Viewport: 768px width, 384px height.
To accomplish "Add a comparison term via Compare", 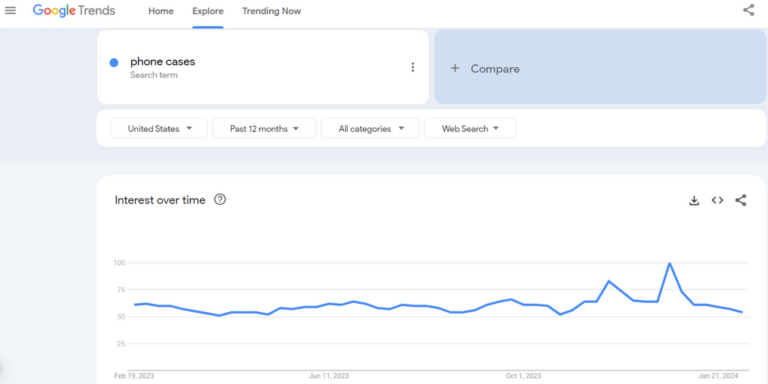I will (x=600, y=67).
